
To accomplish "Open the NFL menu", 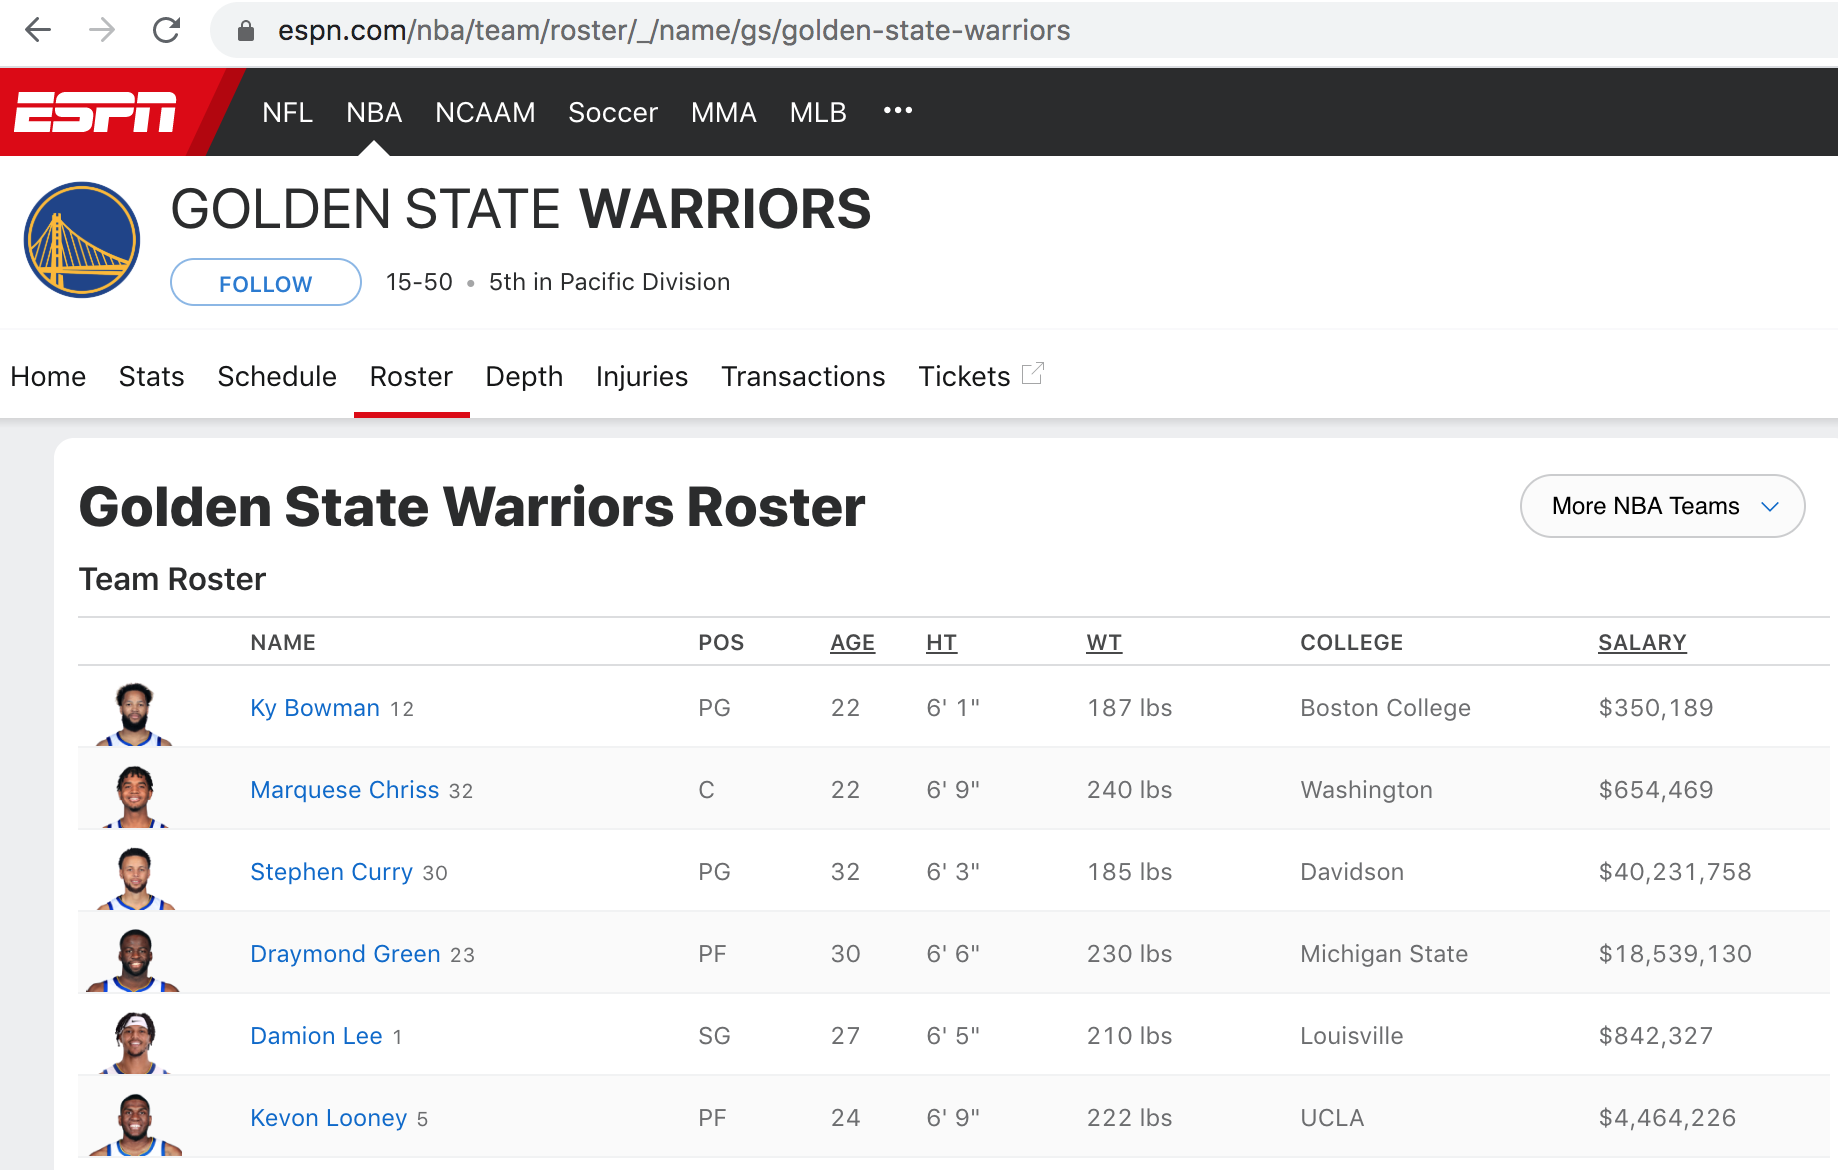I will pos(288,112).
